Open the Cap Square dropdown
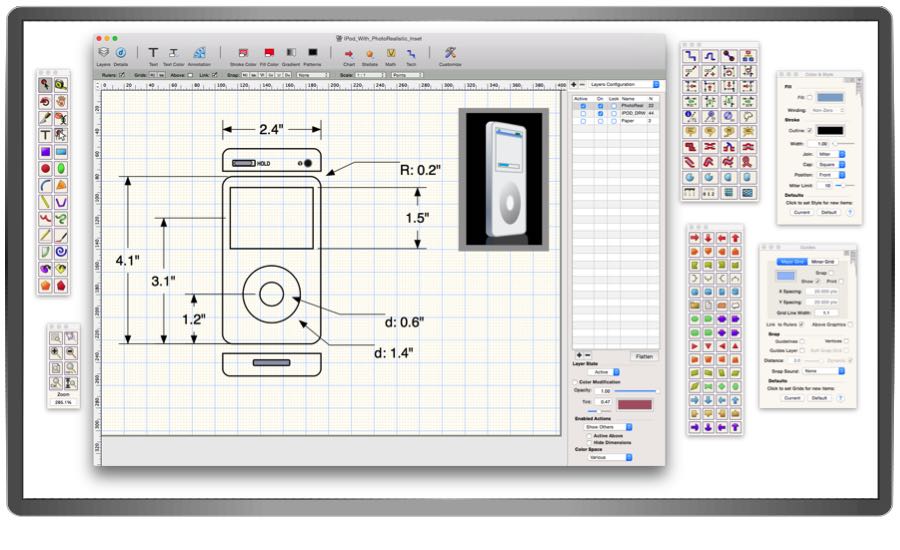Screen dimensions: 900x550 [x=831, y=164]
